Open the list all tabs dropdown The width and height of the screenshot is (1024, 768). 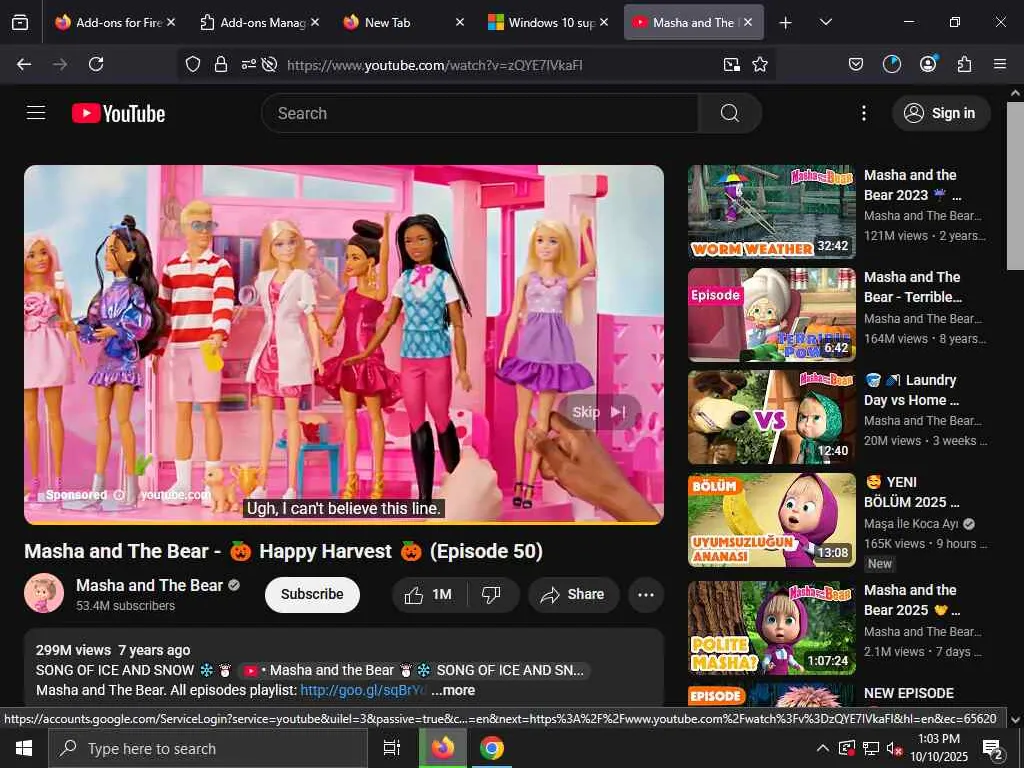coord(825,22)
